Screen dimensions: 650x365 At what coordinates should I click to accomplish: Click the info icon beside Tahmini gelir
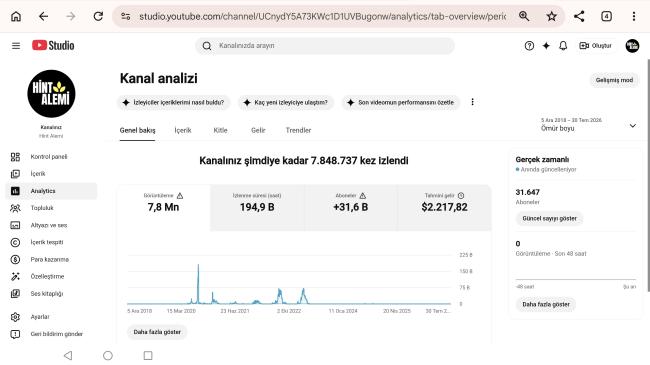tap(461, 195)
